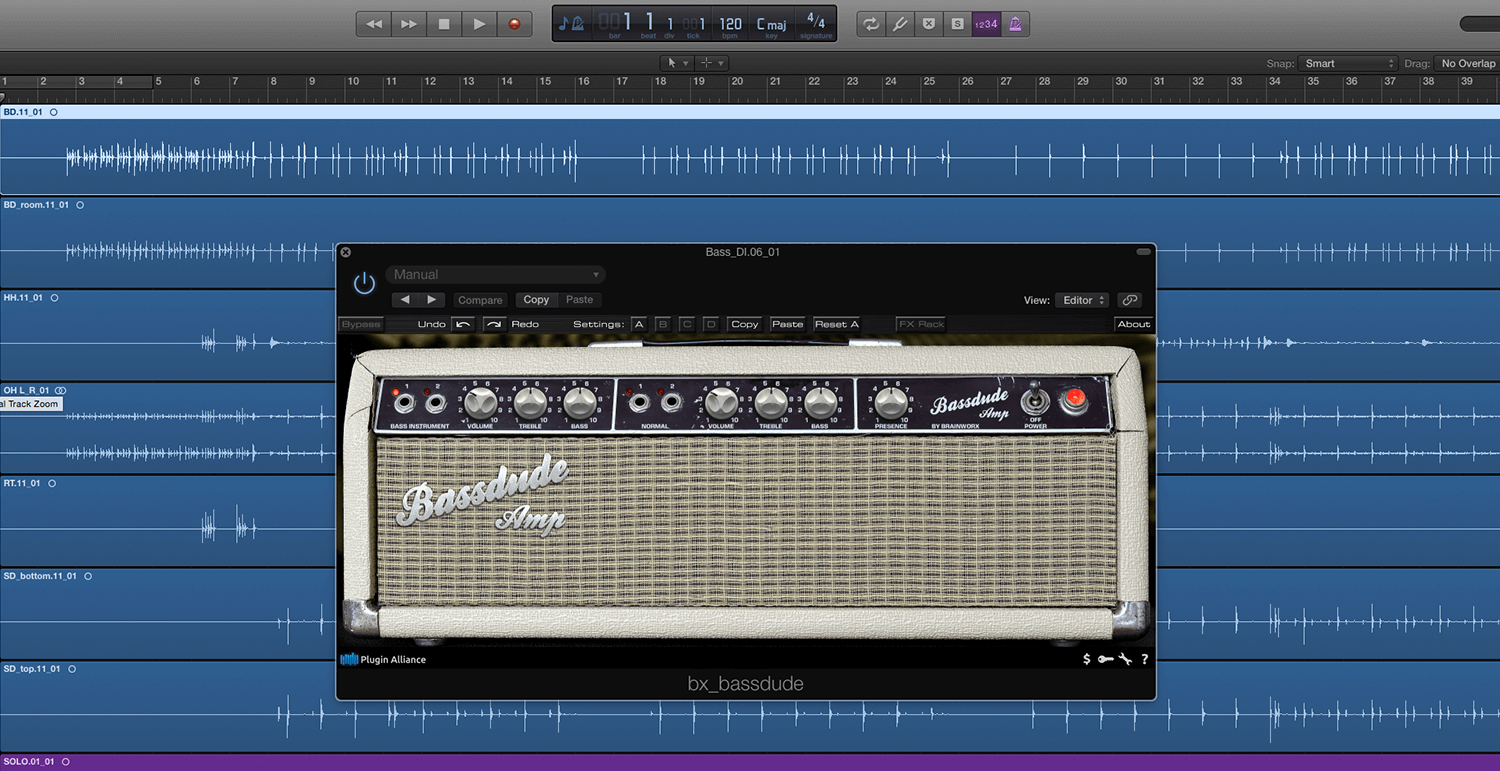Go to next preset with right arrow

click(431, 300)
